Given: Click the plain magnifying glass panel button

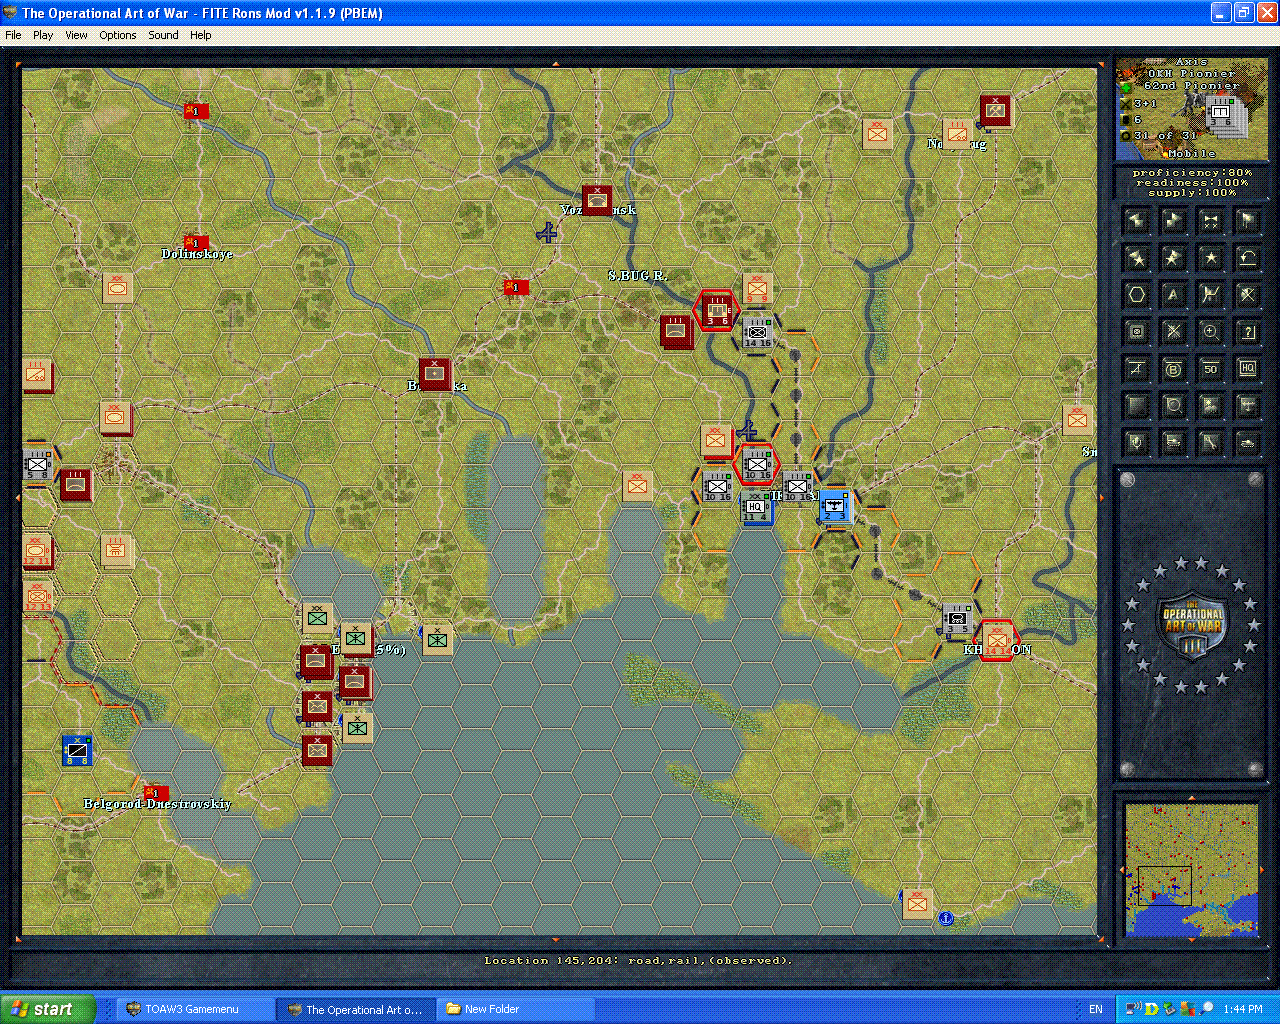Looking at the screenshot, I should [x=1173, y=406].
